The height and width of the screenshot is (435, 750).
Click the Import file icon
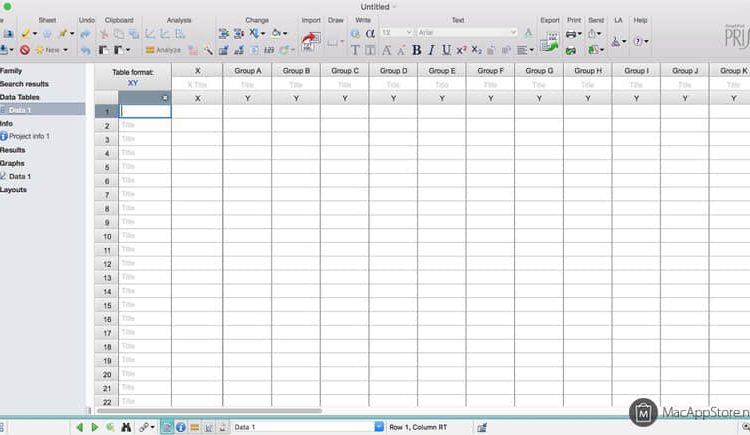point(310,42)
